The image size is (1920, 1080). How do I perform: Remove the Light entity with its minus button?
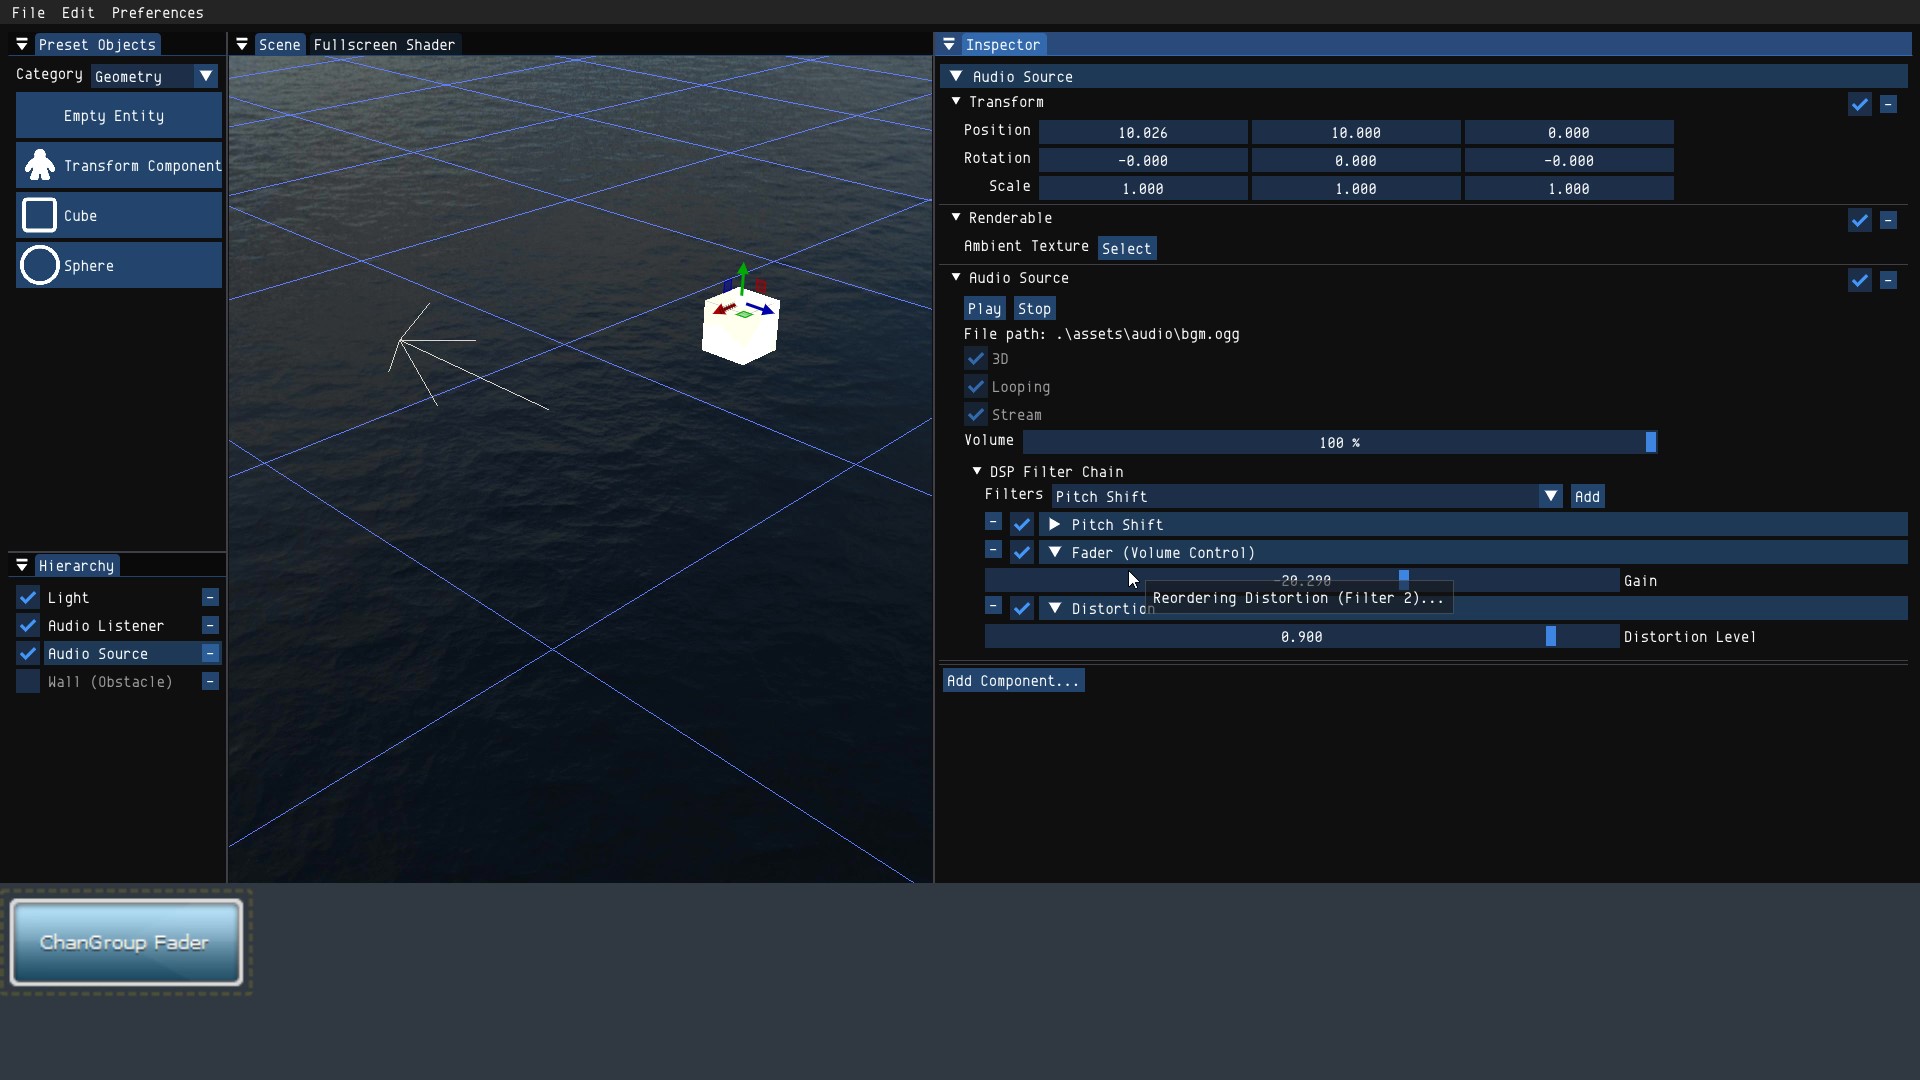click(x=210, y=597)
